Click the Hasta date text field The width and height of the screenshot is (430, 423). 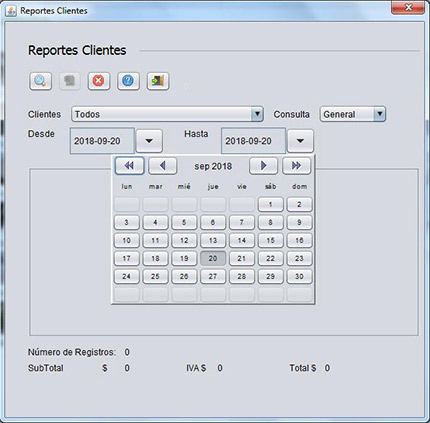tap(253, 141)
